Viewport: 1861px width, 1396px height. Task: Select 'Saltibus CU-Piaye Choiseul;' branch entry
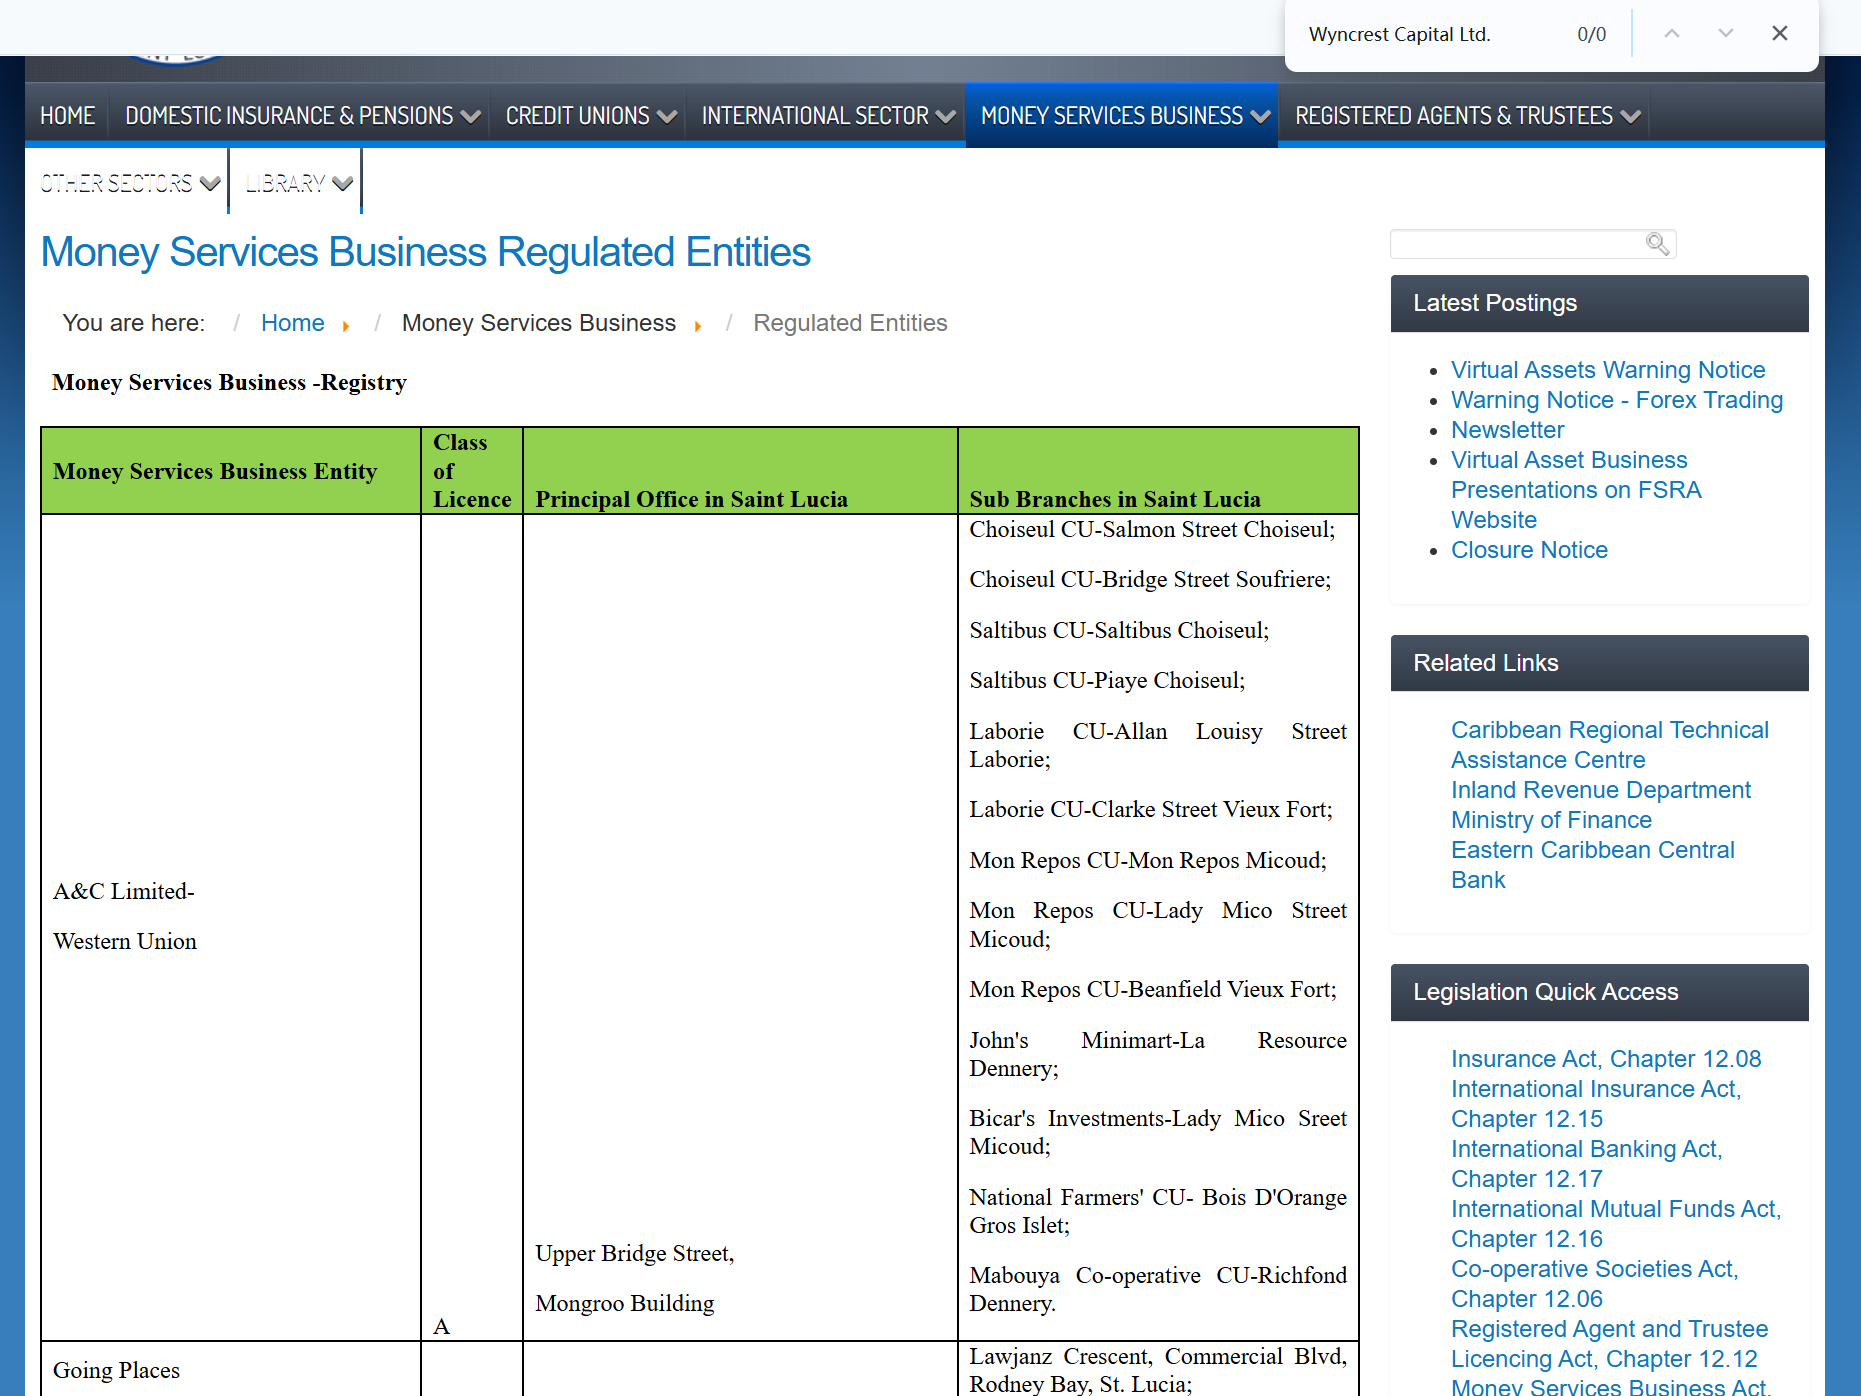(x=1107, y=680)
